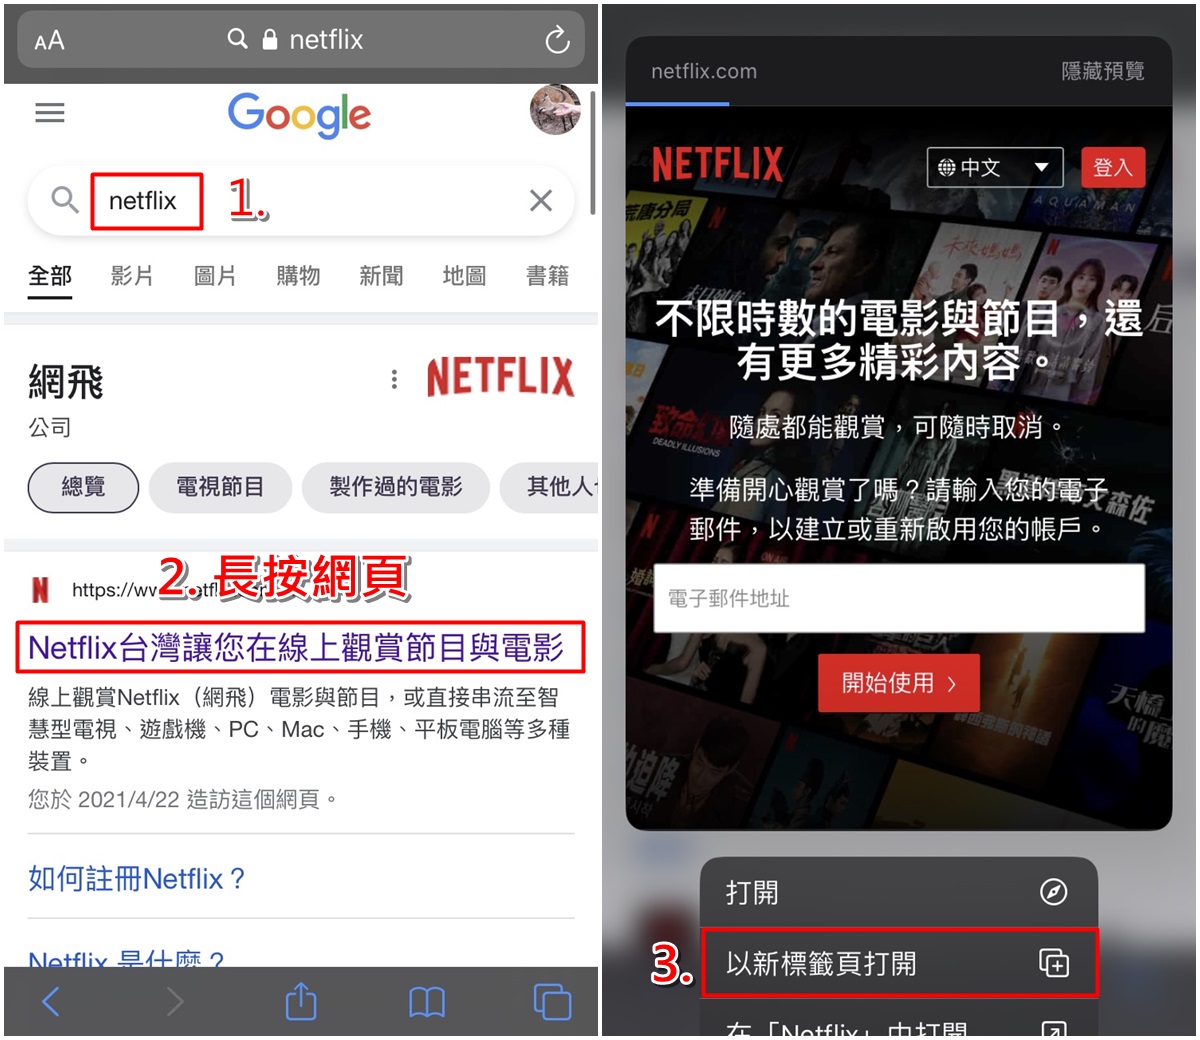
Task: Switch to the 地圖 tab
Action: (464, 275)
